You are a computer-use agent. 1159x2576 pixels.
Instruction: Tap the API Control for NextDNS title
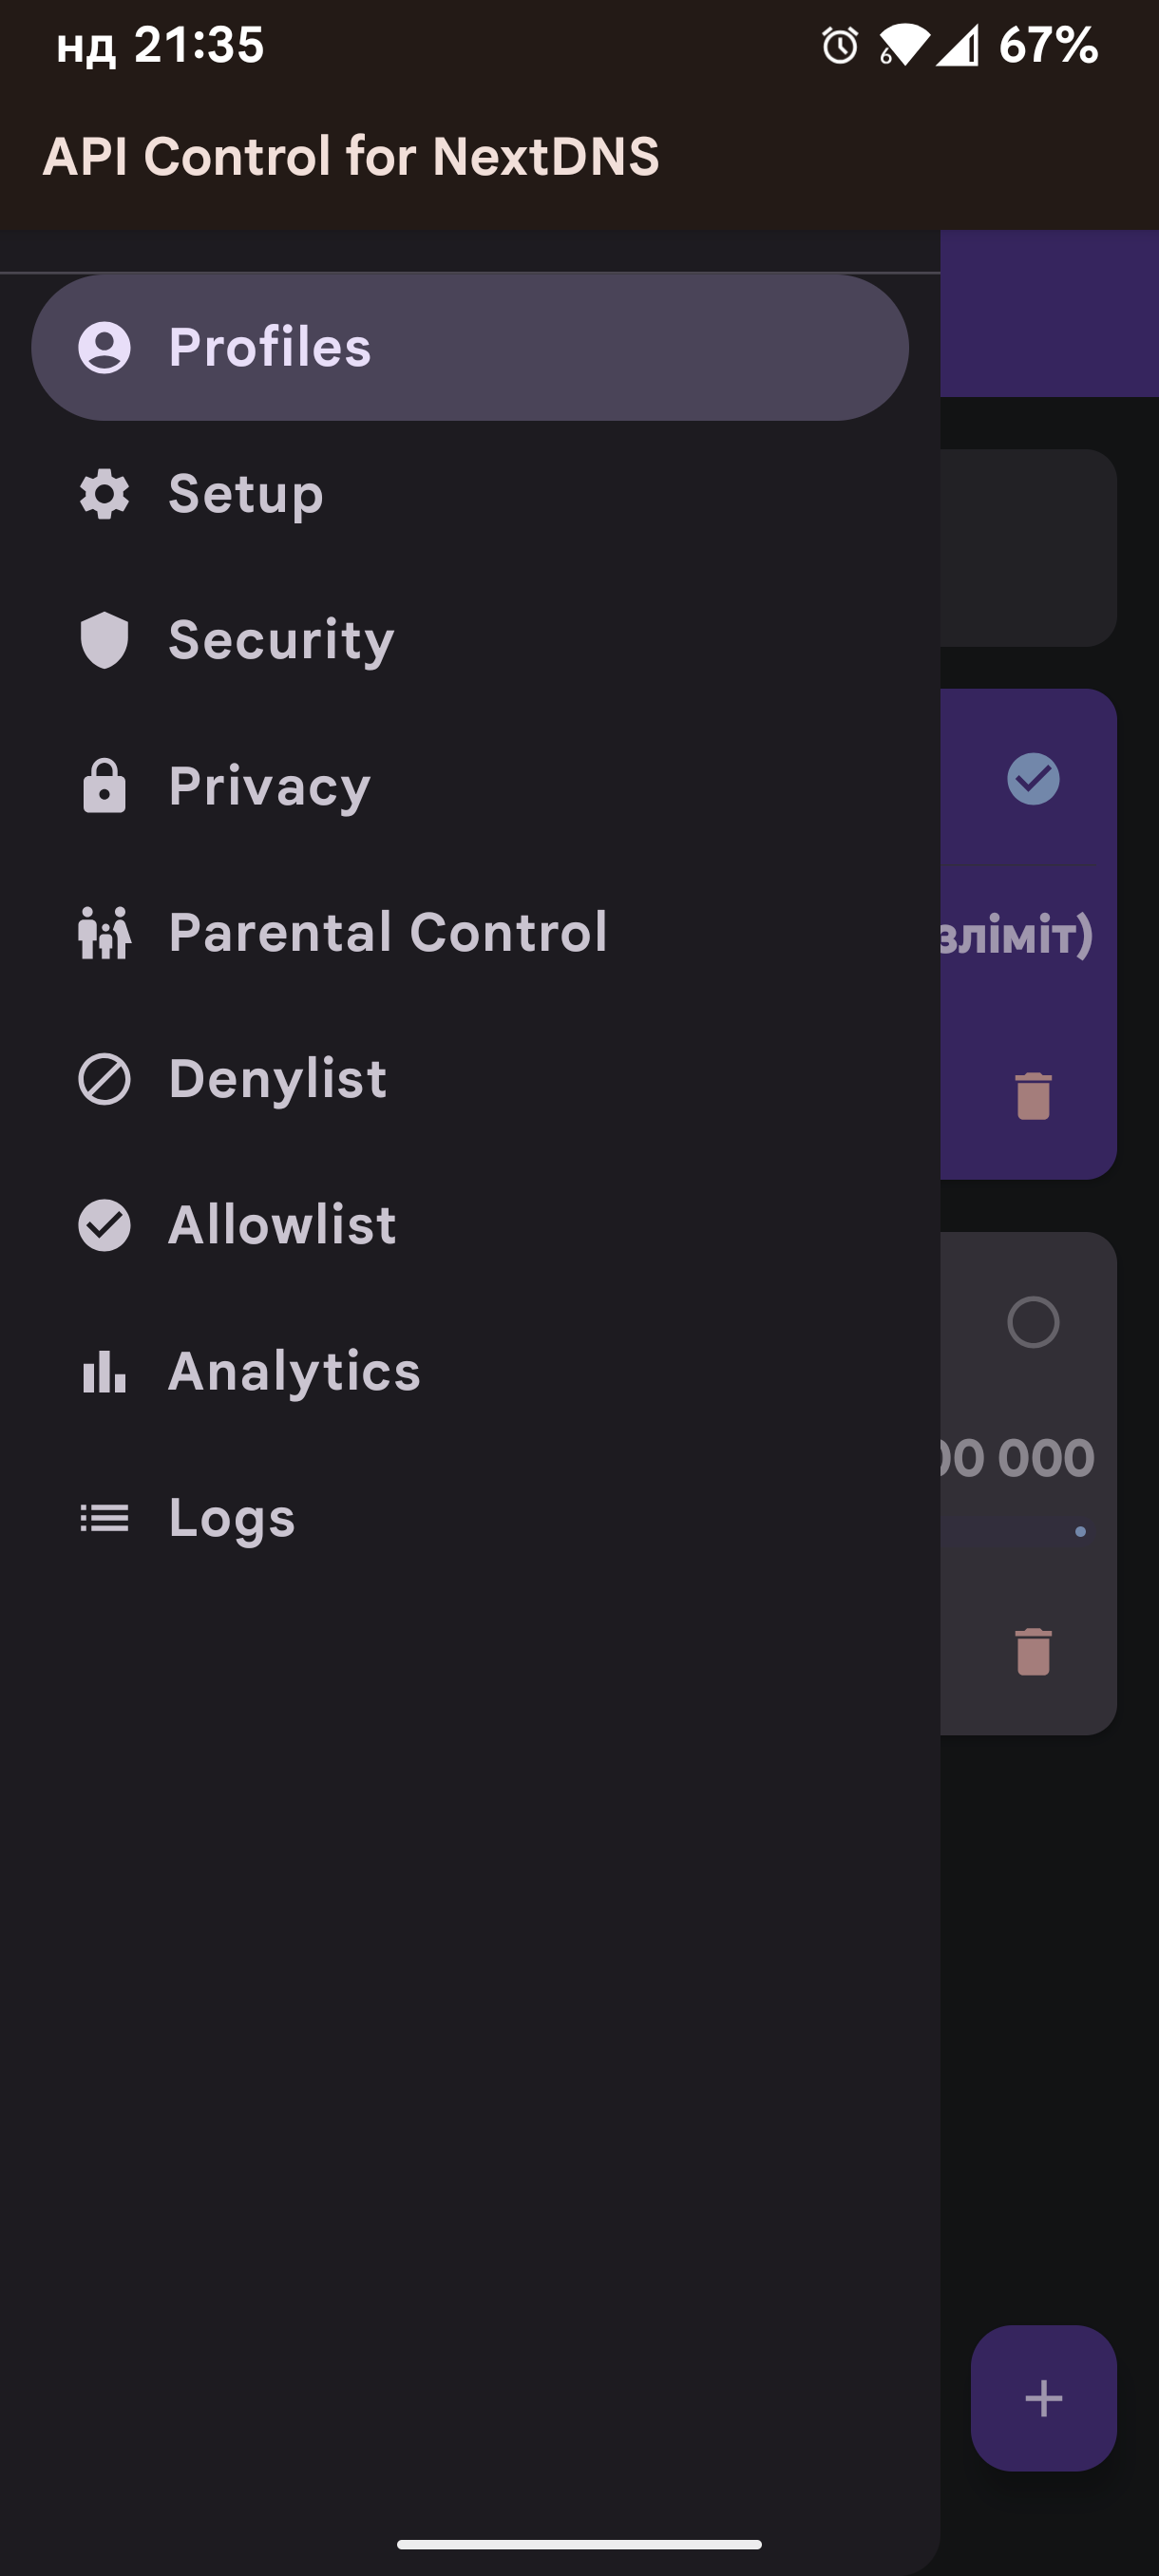pos(351,157)
